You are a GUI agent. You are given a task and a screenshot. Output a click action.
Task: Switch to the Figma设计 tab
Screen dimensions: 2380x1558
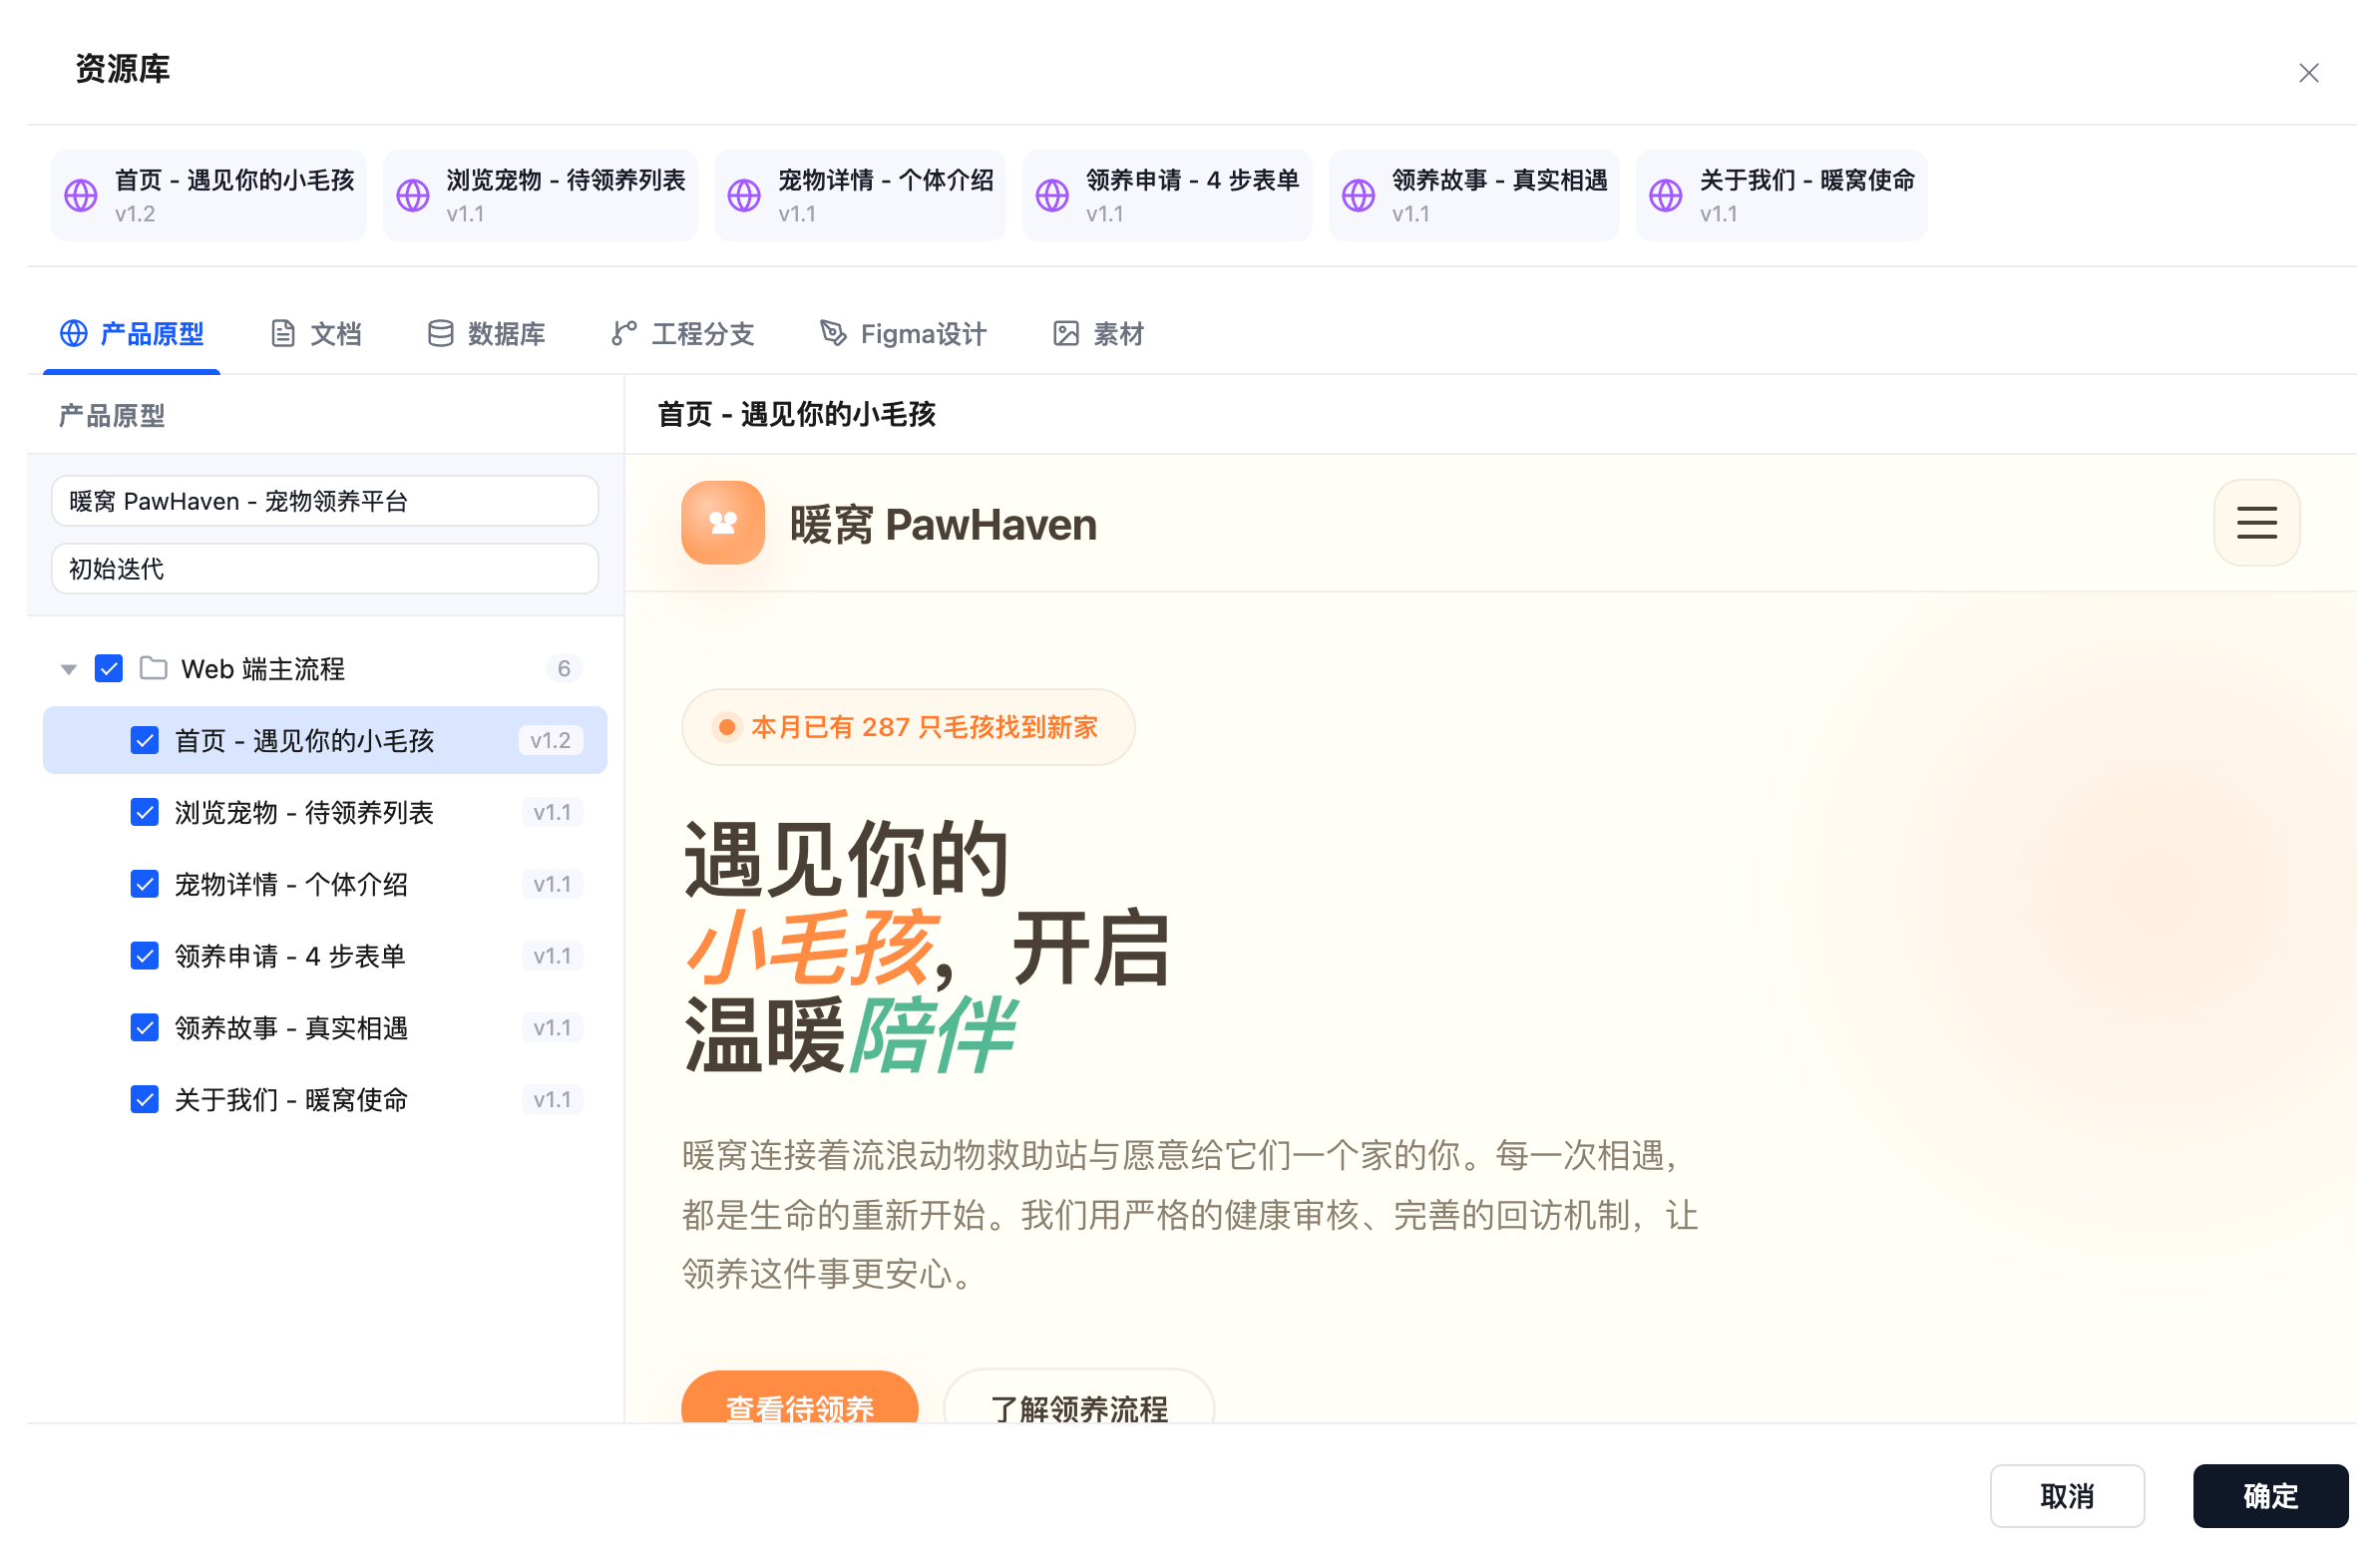[903, 334]
